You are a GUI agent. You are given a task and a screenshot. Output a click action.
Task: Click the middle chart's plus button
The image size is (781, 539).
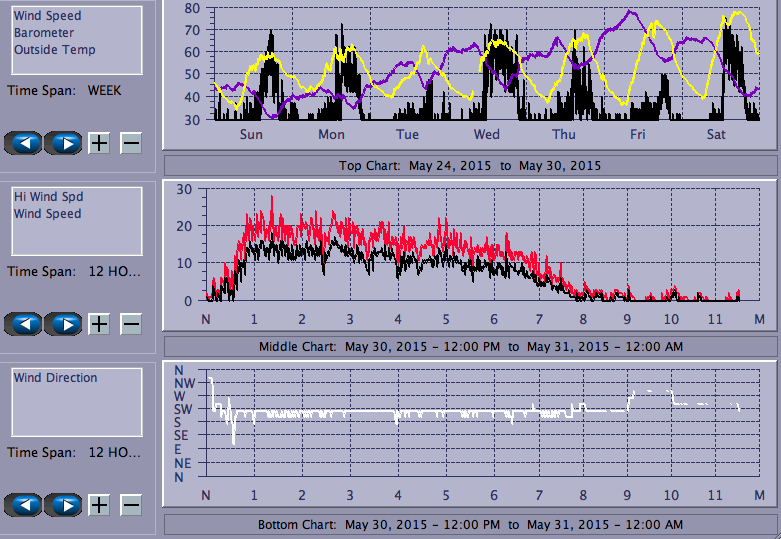click(x=99, y=324)
